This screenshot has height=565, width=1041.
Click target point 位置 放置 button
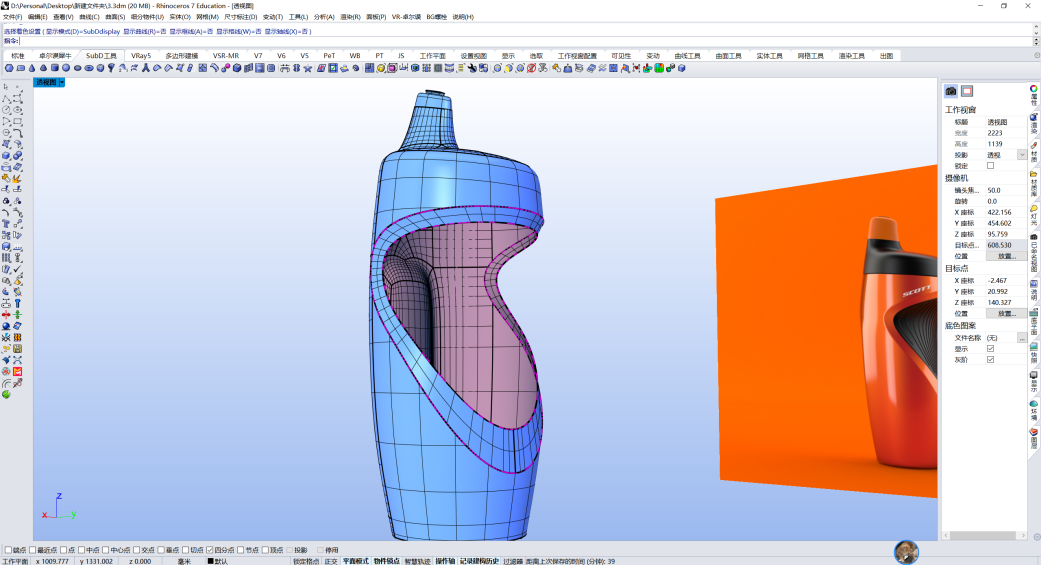click(1004, 313)
